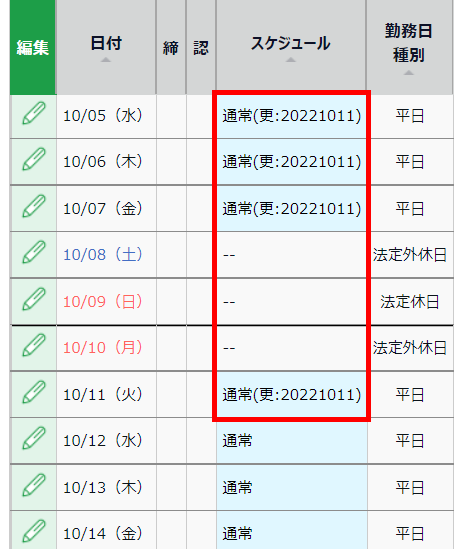The height and width of the screenshot is (549, 454).
Task: Sort by the スケジュール column header
Action: (291, 47)
